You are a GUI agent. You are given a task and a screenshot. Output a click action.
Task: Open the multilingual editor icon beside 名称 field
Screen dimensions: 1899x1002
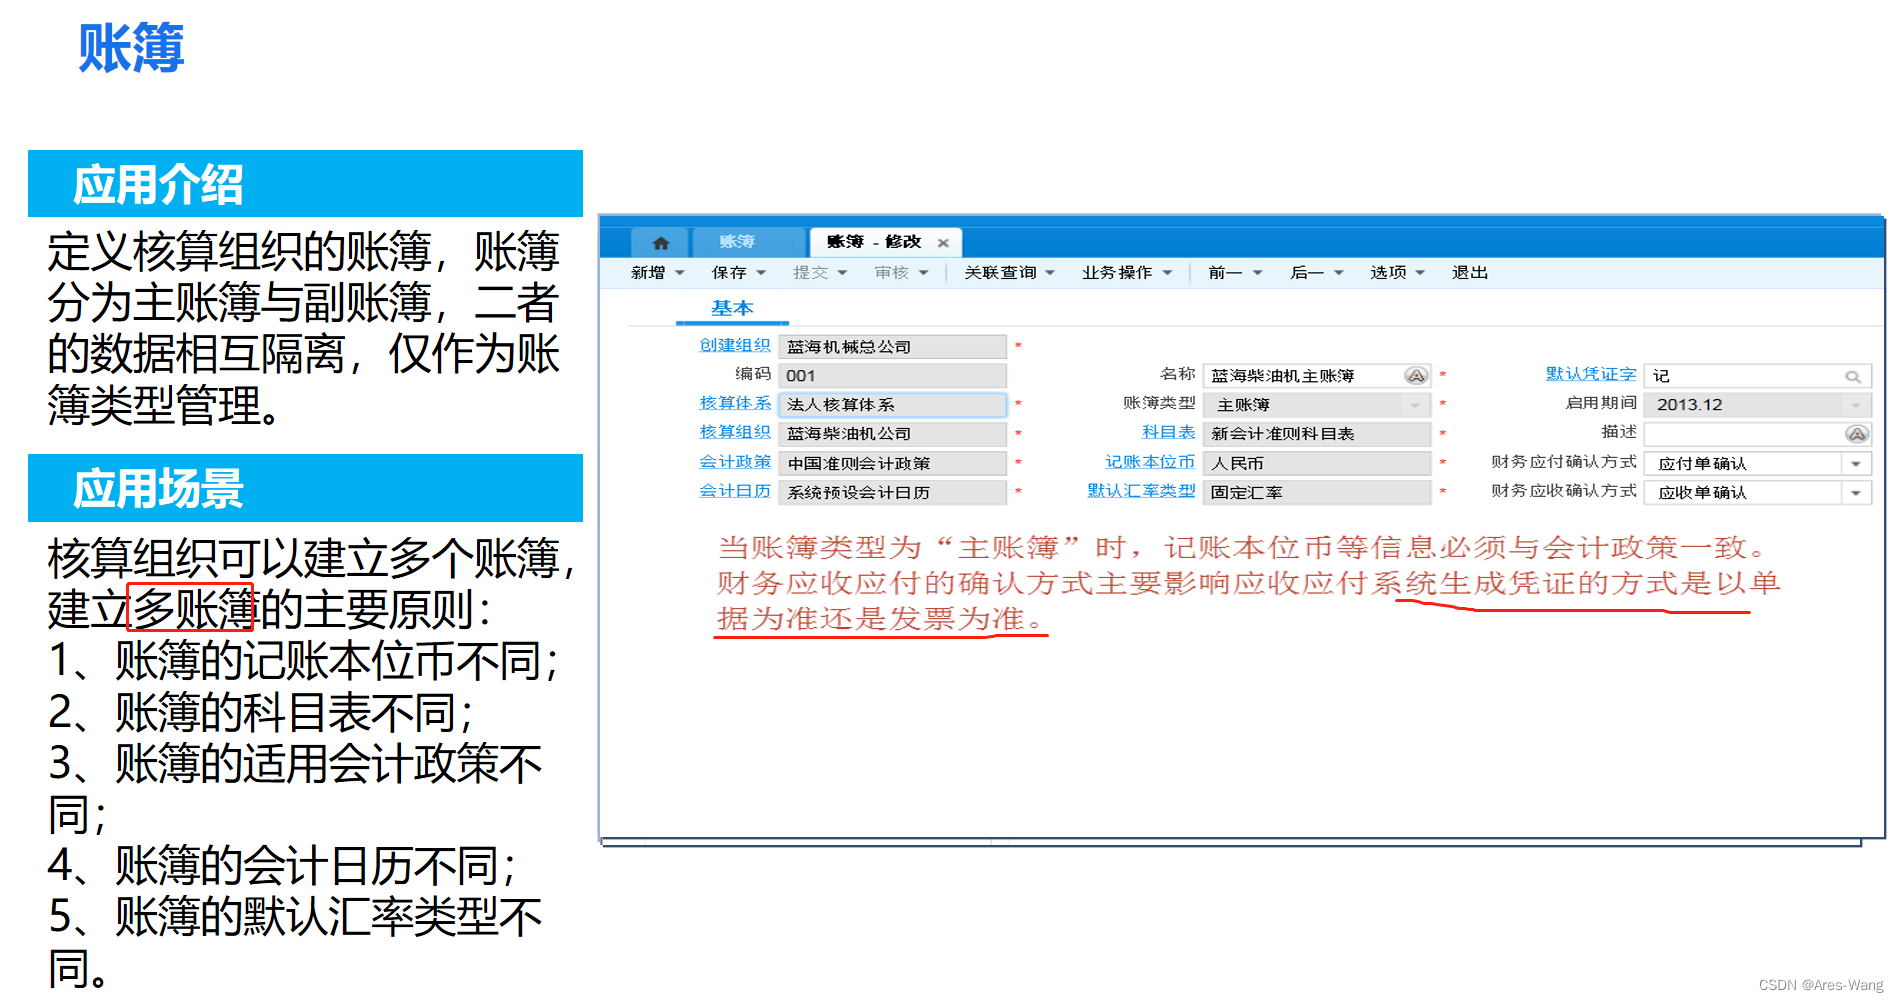click(1417, 375)
